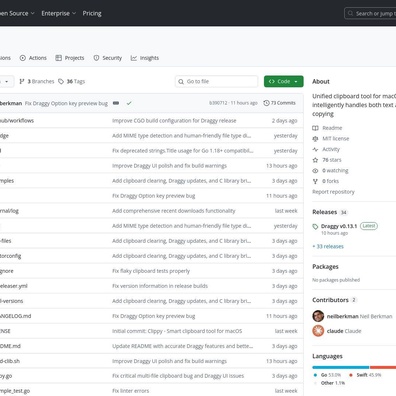Click the Go to file search box

tap(216, 81)
